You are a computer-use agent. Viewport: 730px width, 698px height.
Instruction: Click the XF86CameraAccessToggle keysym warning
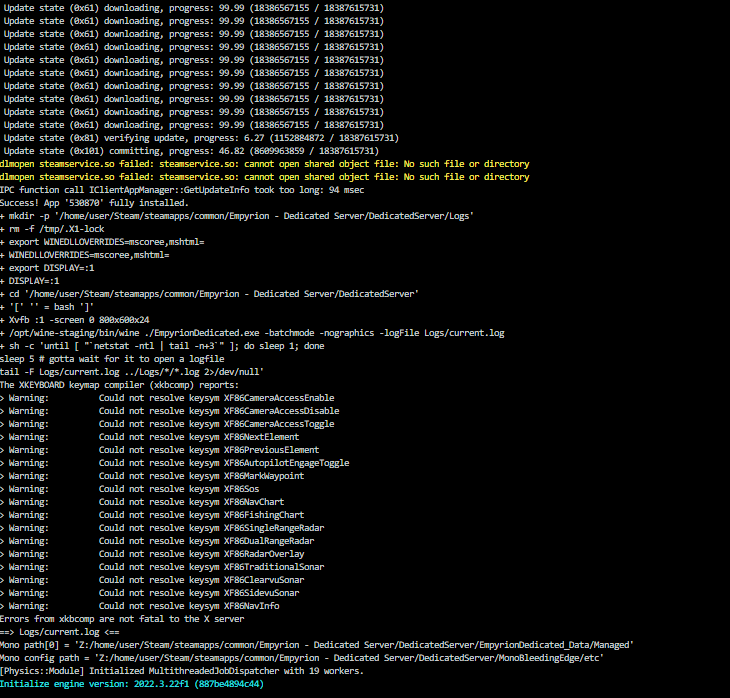[x=167, y=425]
